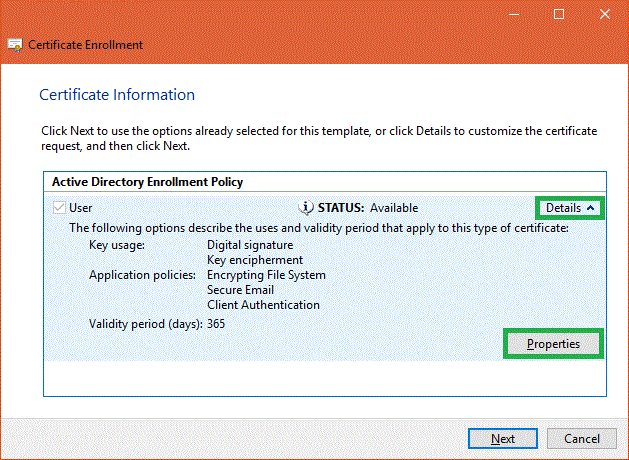Cancel the certificate enrollment

click(x=582, y=439)
